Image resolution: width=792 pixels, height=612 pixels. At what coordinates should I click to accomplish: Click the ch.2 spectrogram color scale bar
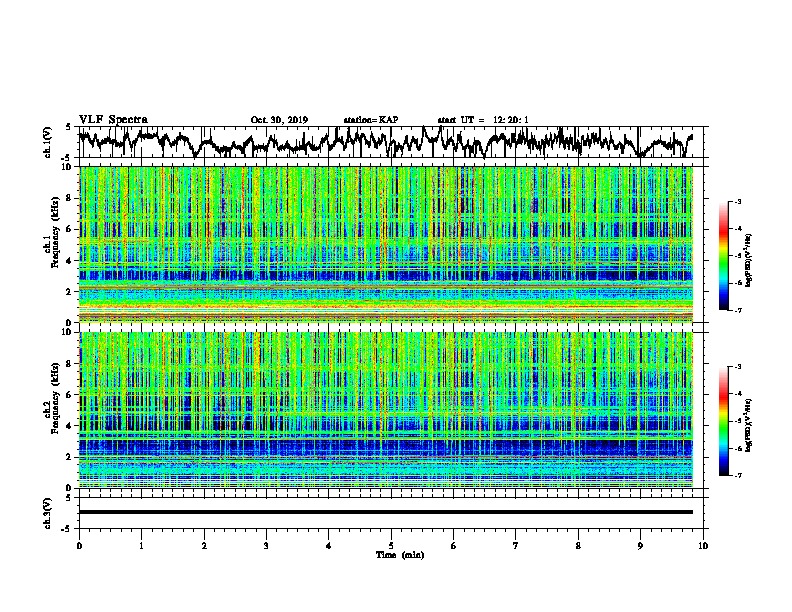tap(723, 421)
